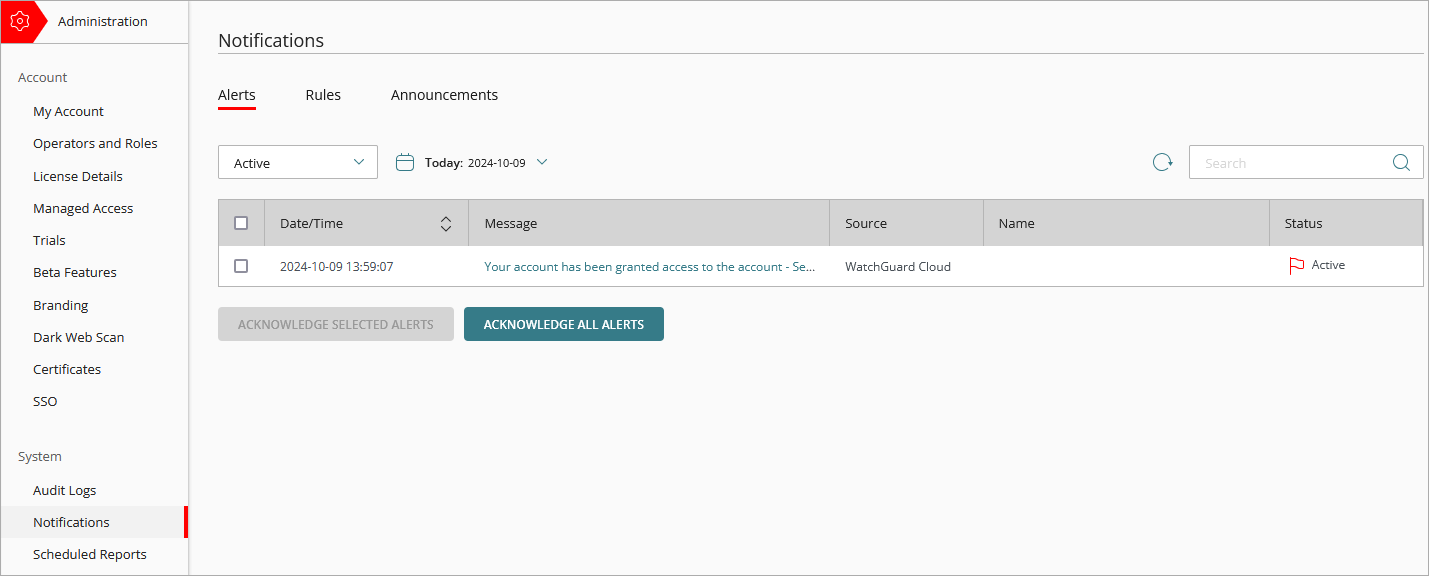Open Scheduled Reports from the sidebar
The image size is (1429, 576).
click(90, 553)
